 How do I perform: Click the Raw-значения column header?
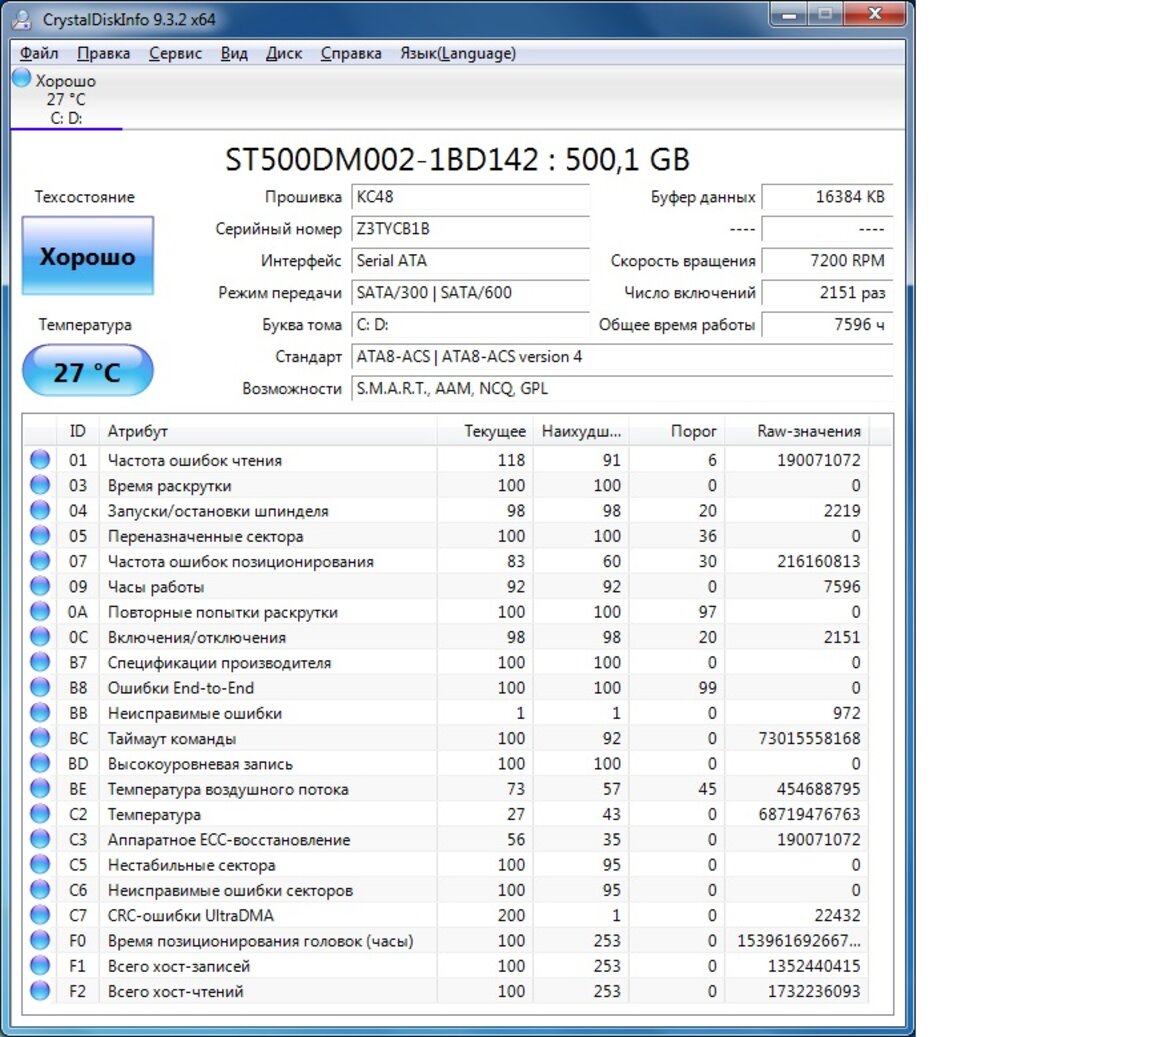click(808, 431)
